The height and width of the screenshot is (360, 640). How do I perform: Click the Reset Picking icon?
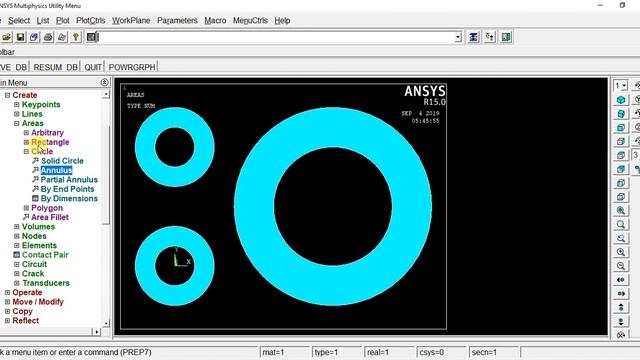(489, 37)
